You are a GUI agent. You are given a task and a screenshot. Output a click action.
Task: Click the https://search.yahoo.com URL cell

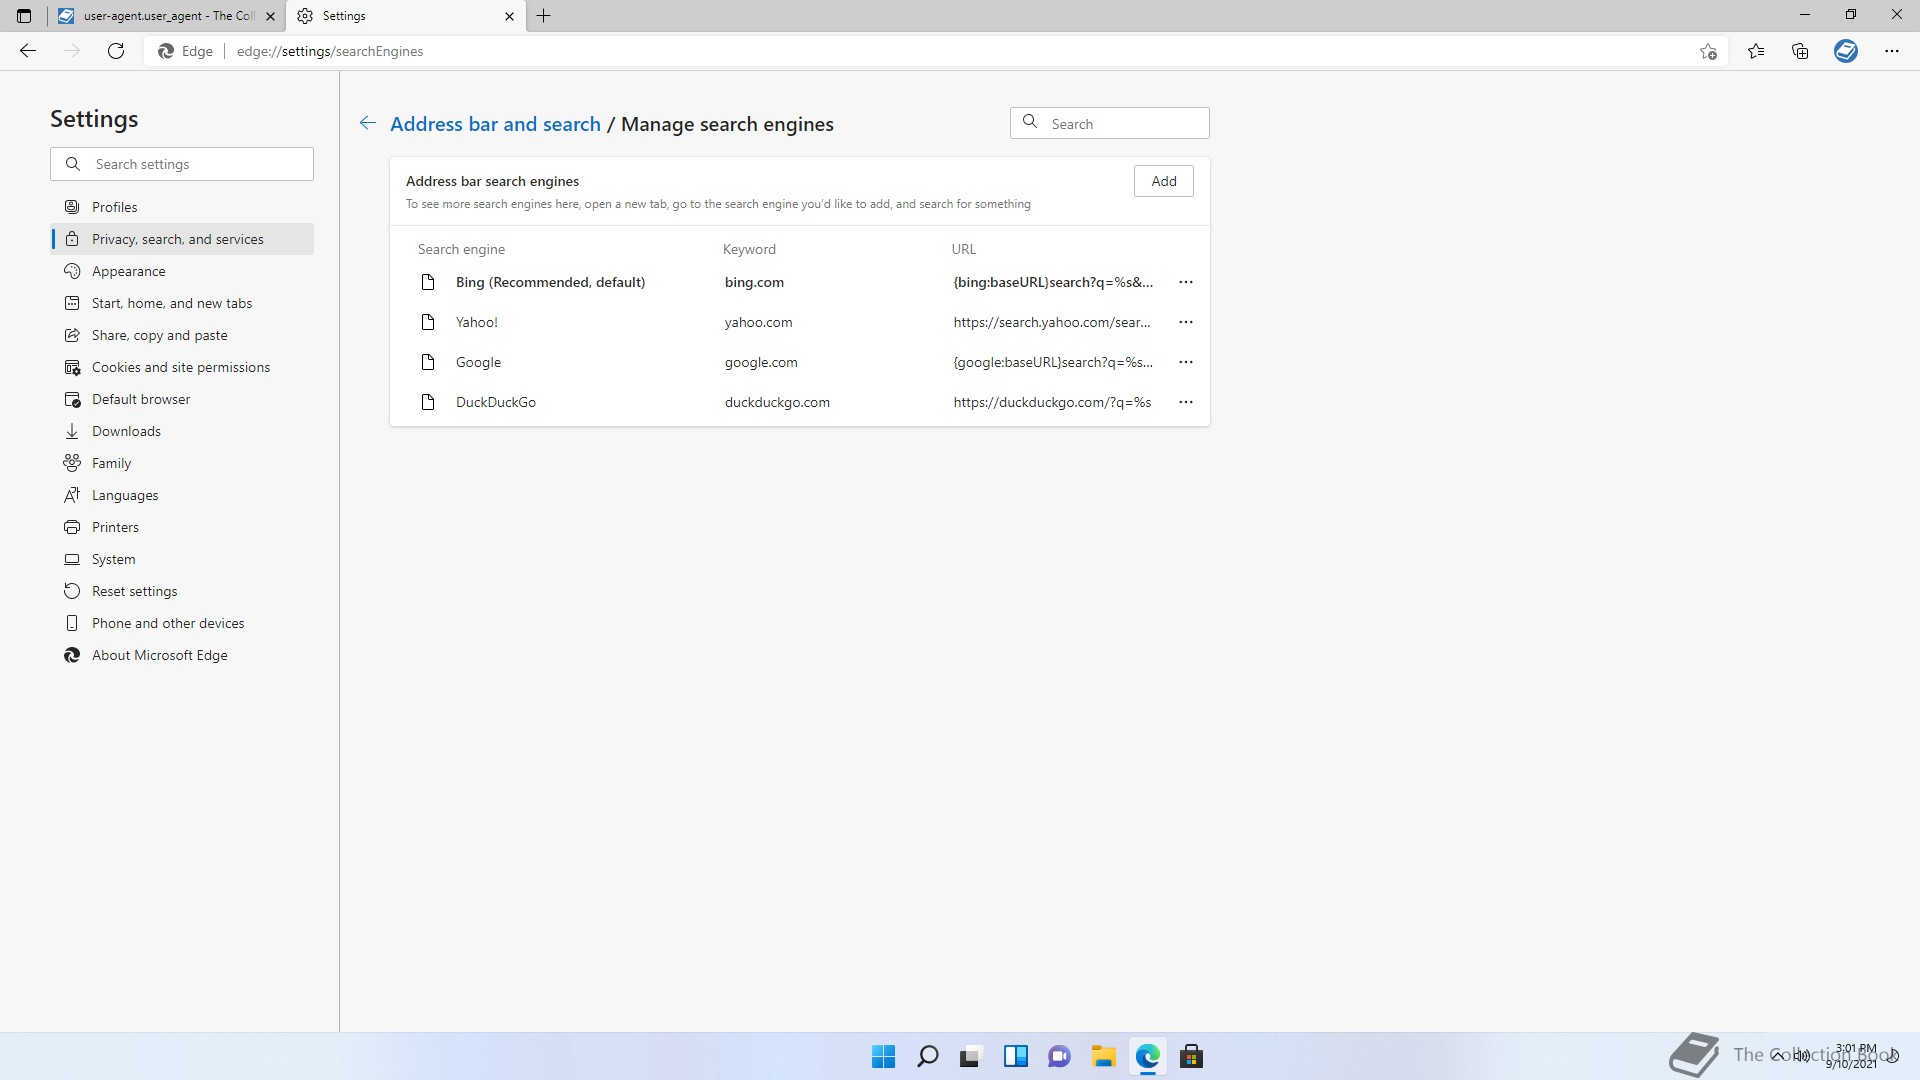(1052, 322)
